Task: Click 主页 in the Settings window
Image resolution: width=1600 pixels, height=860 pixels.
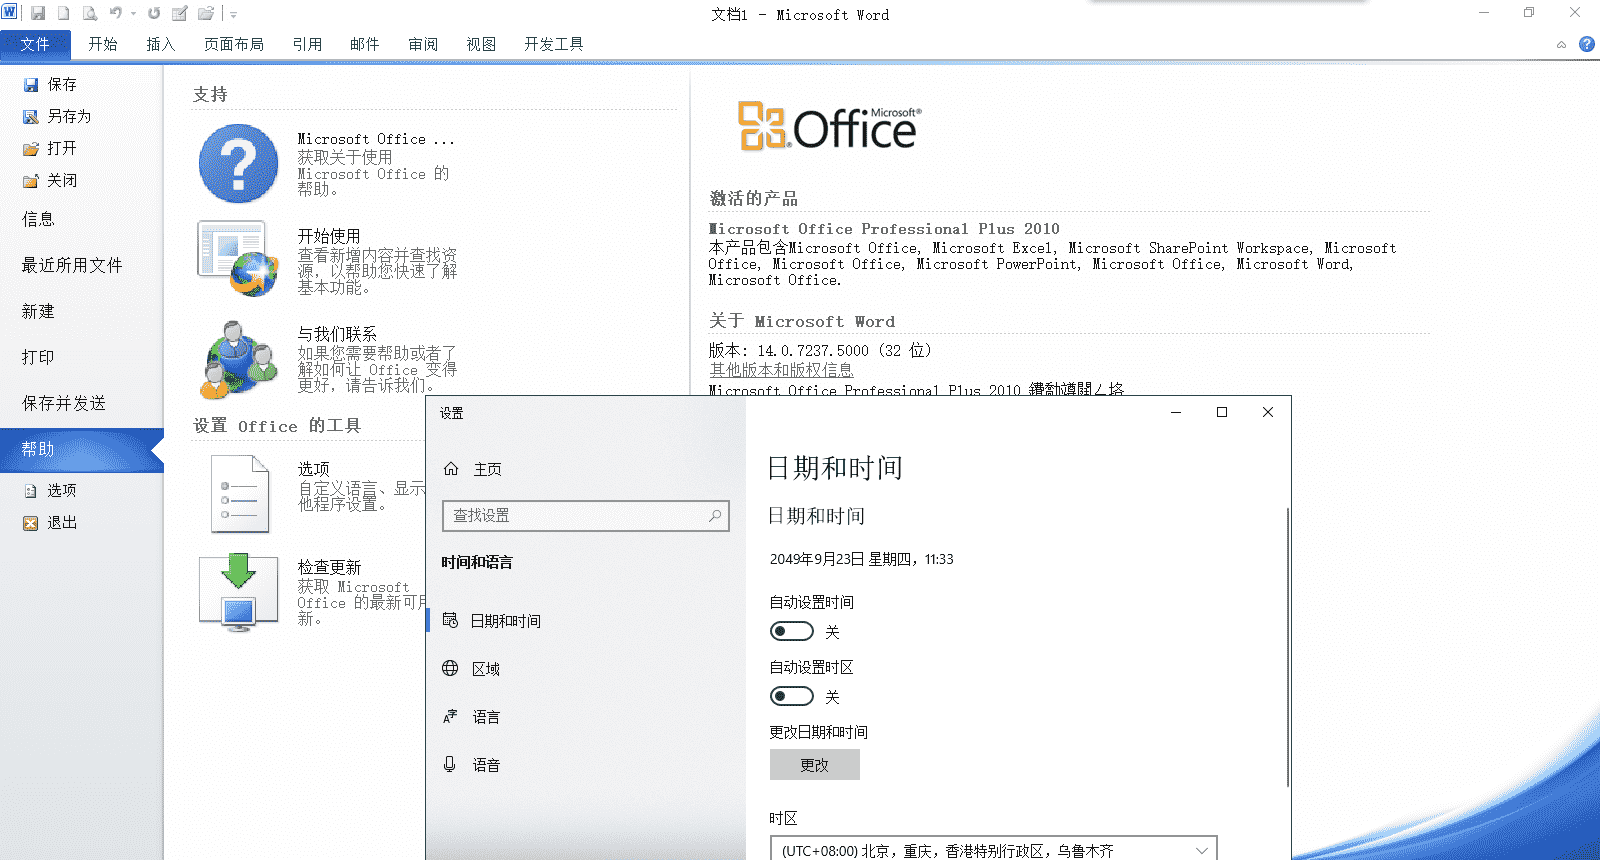Action: pyautogui.click(x=488, y=469)
